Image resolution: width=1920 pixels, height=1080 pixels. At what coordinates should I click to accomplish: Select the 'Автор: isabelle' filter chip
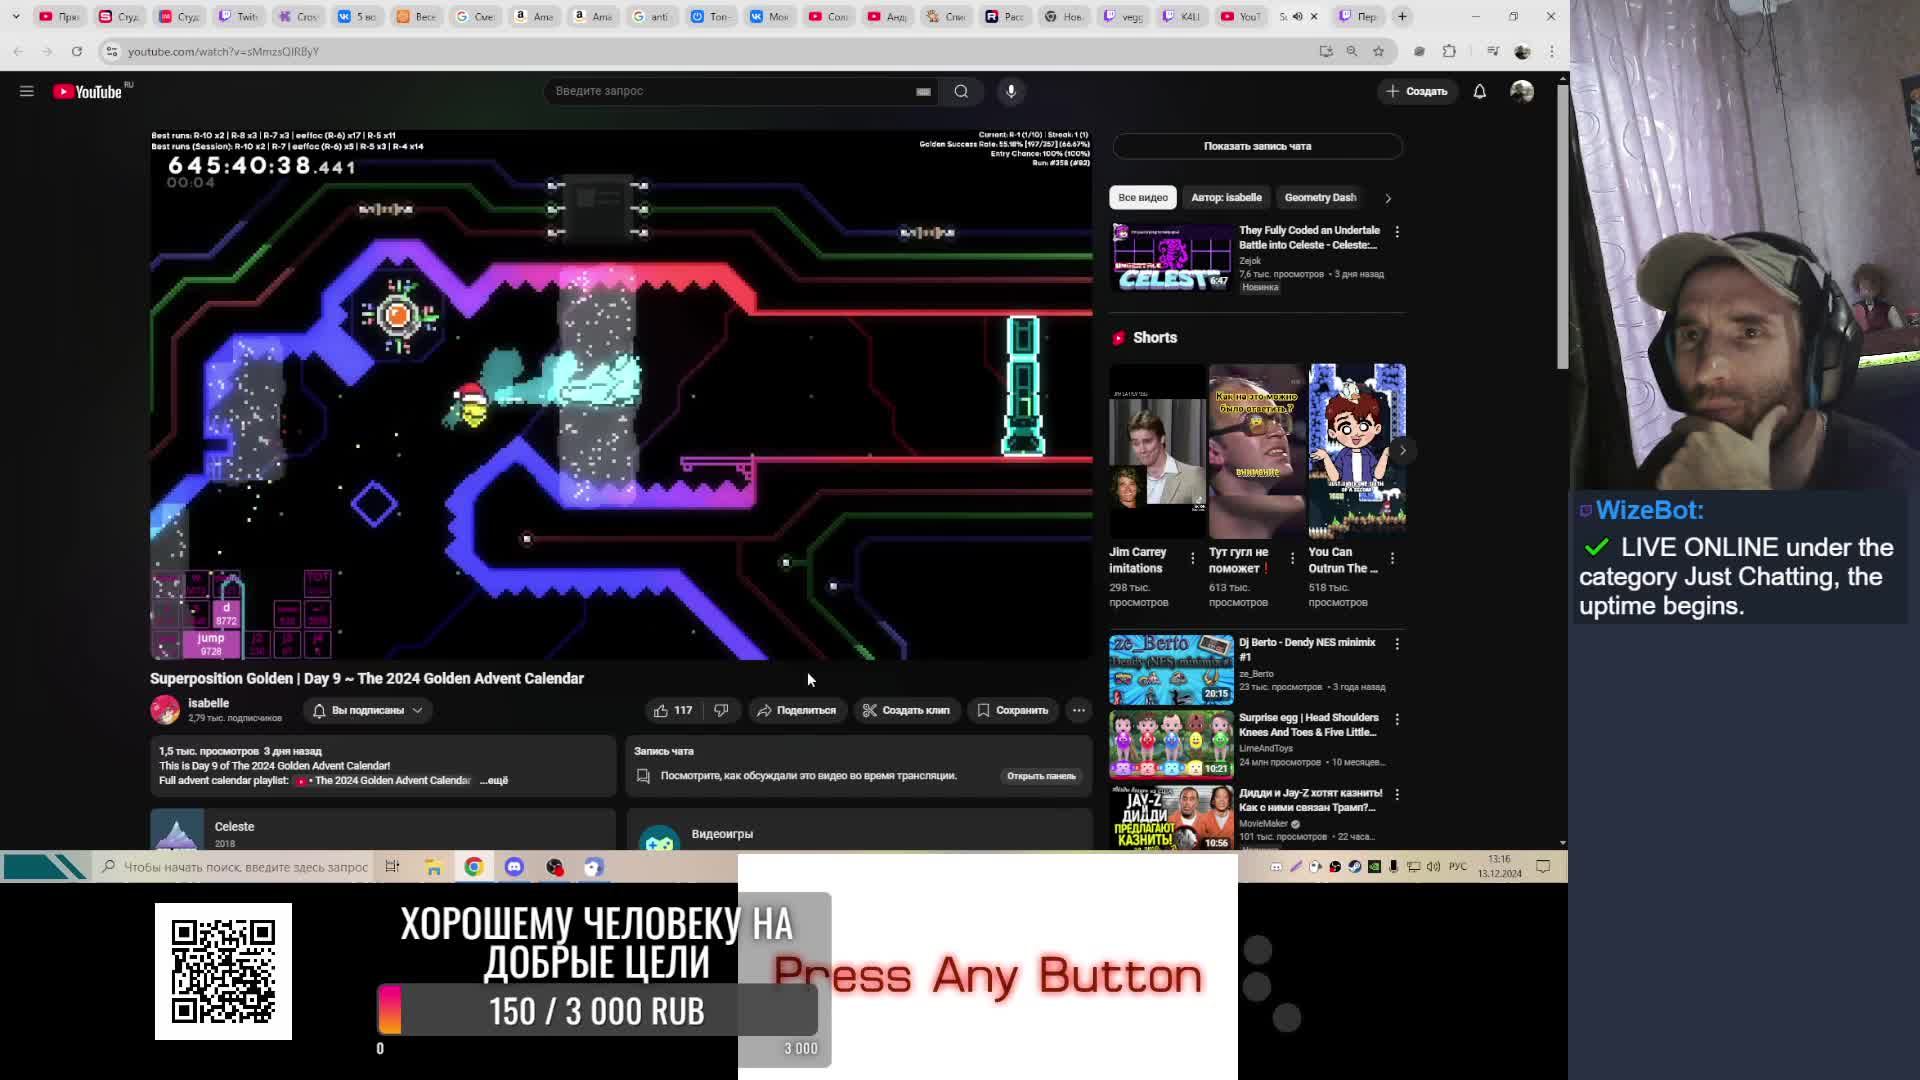(1226, 197)
